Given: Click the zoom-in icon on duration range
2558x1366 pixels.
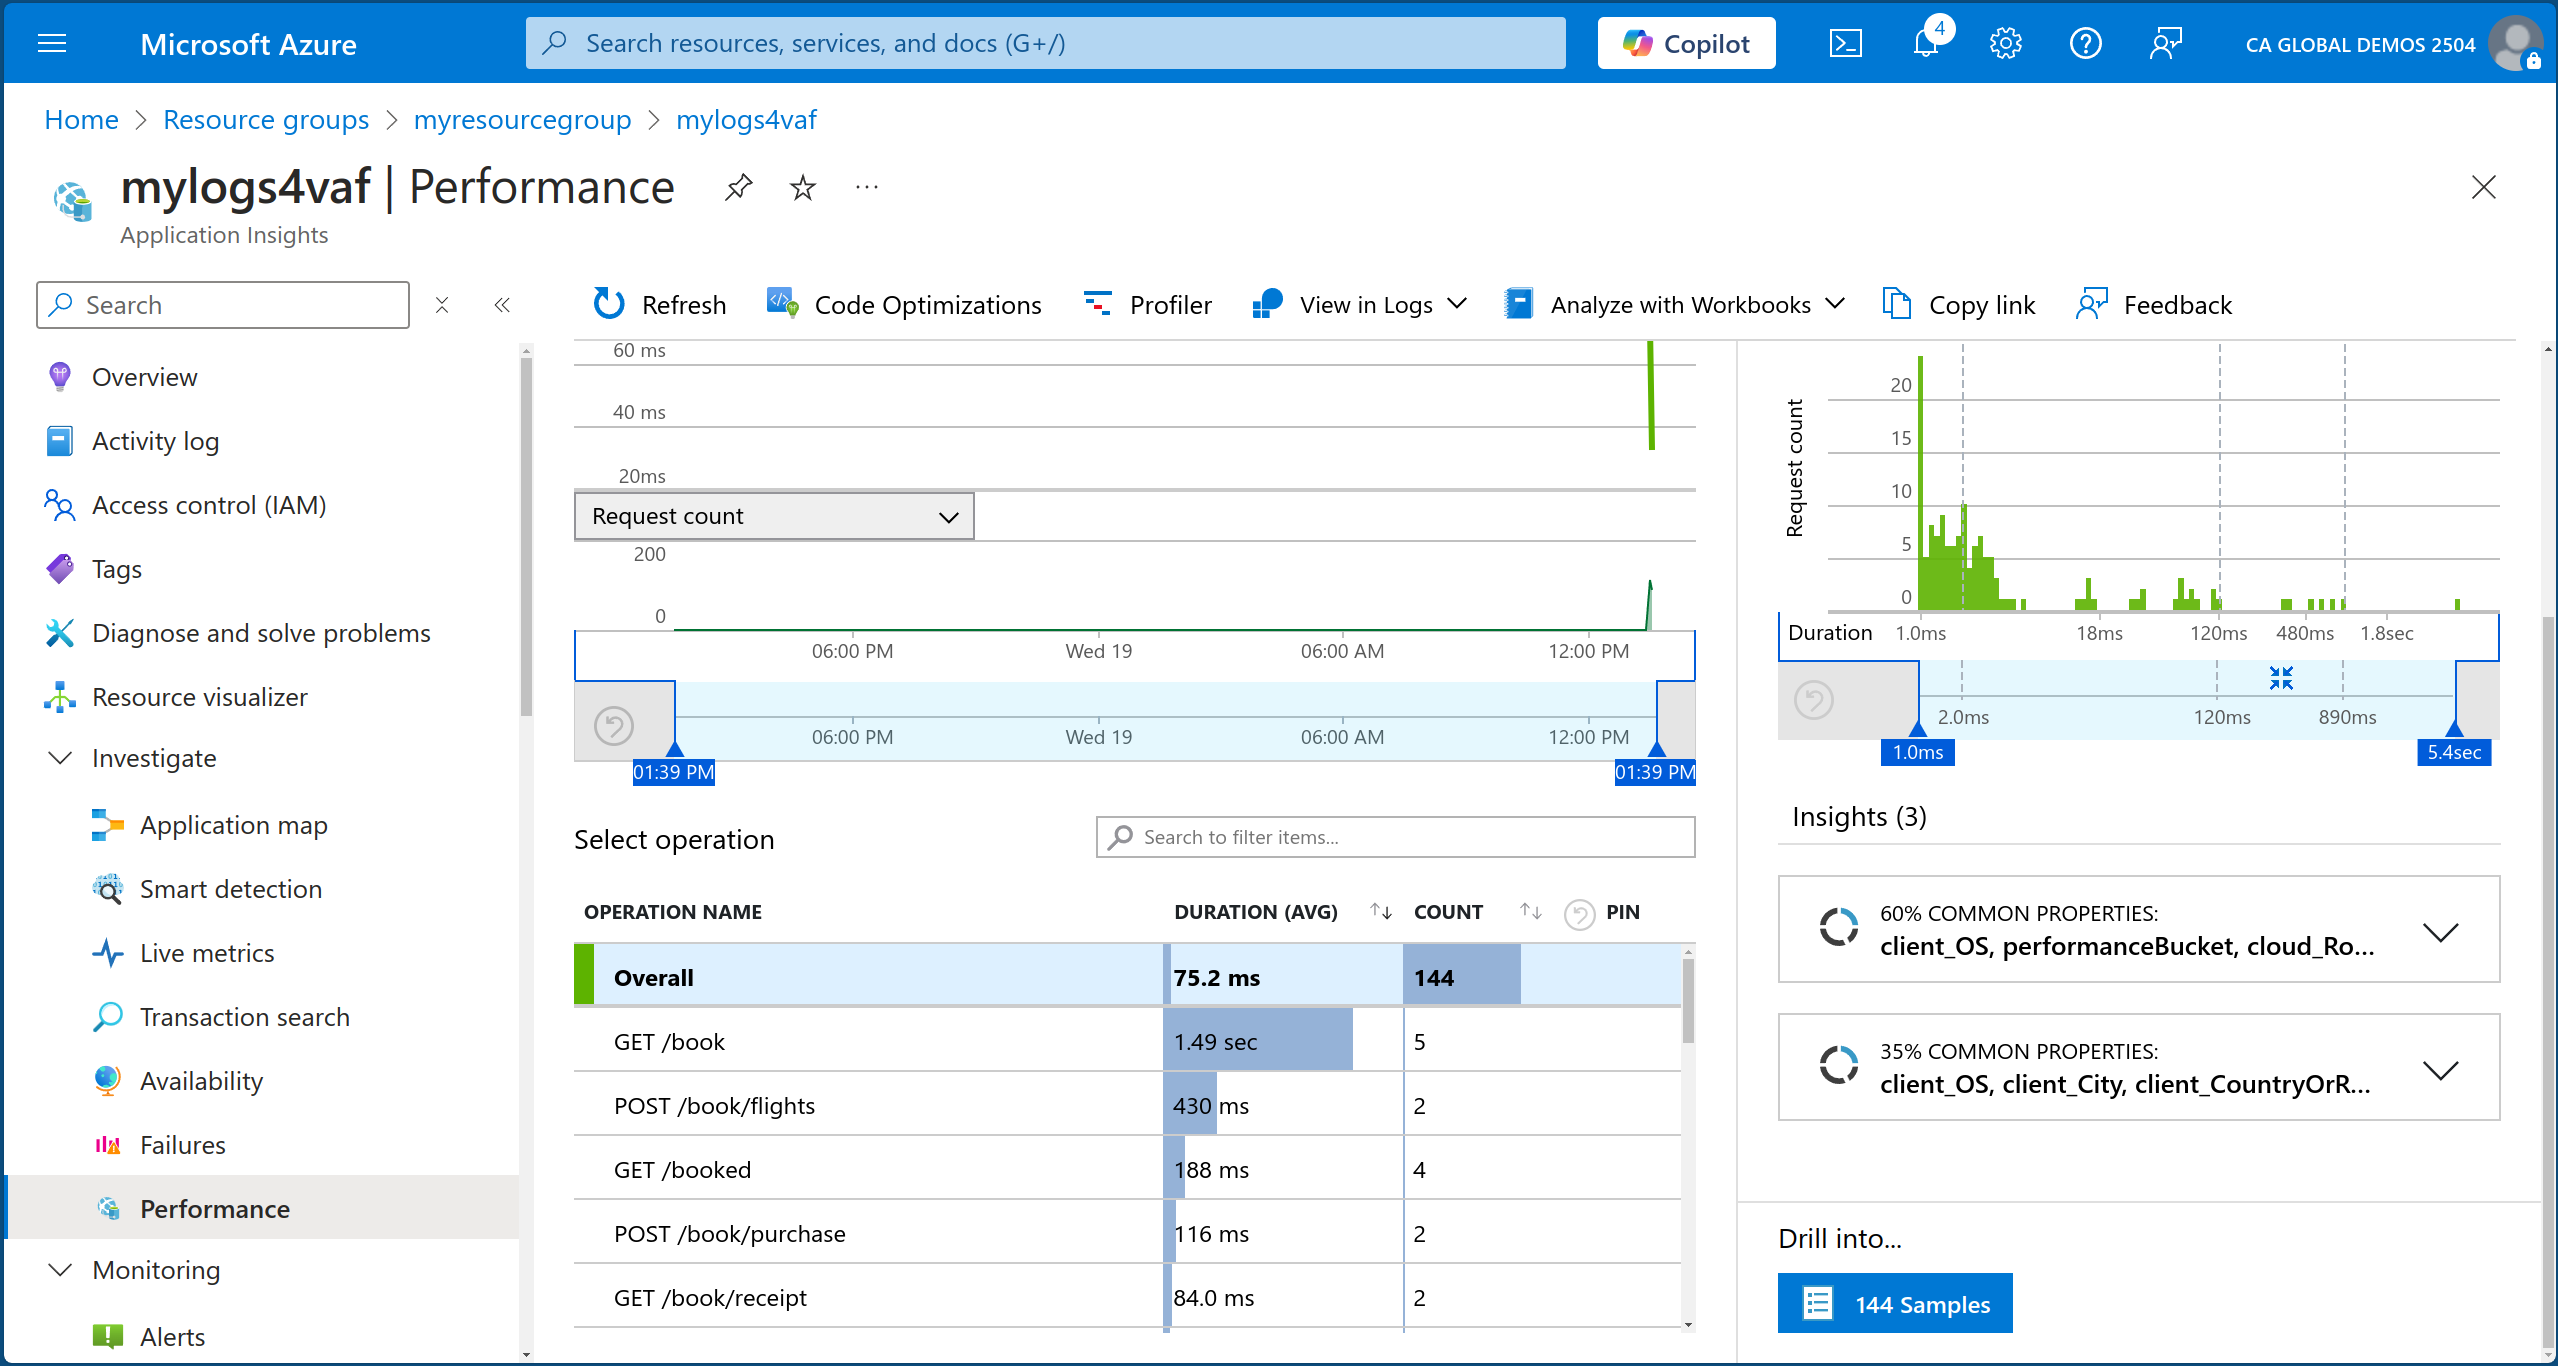Looking at the screenshot, I should coord(2281,678).
